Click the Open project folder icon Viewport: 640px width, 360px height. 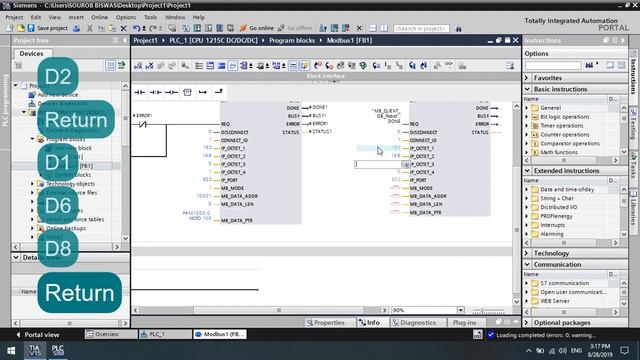click(20, 28)
